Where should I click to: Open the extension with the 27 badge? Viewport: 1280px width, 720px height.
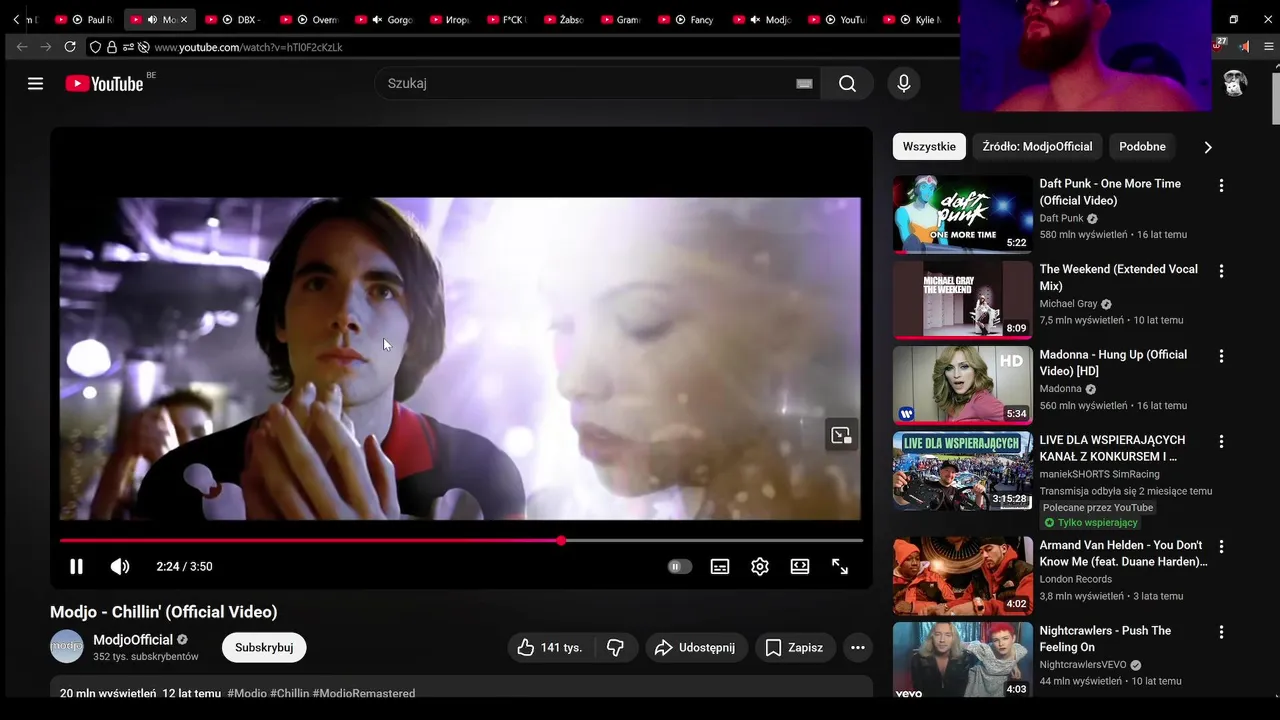point(1220,45)
